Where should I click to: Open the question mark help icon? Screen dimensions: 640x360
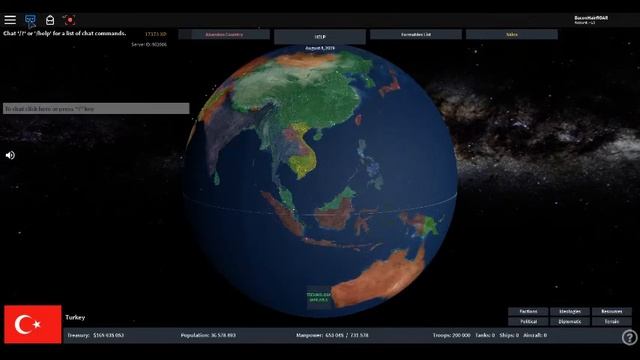[x=629, y=338]
